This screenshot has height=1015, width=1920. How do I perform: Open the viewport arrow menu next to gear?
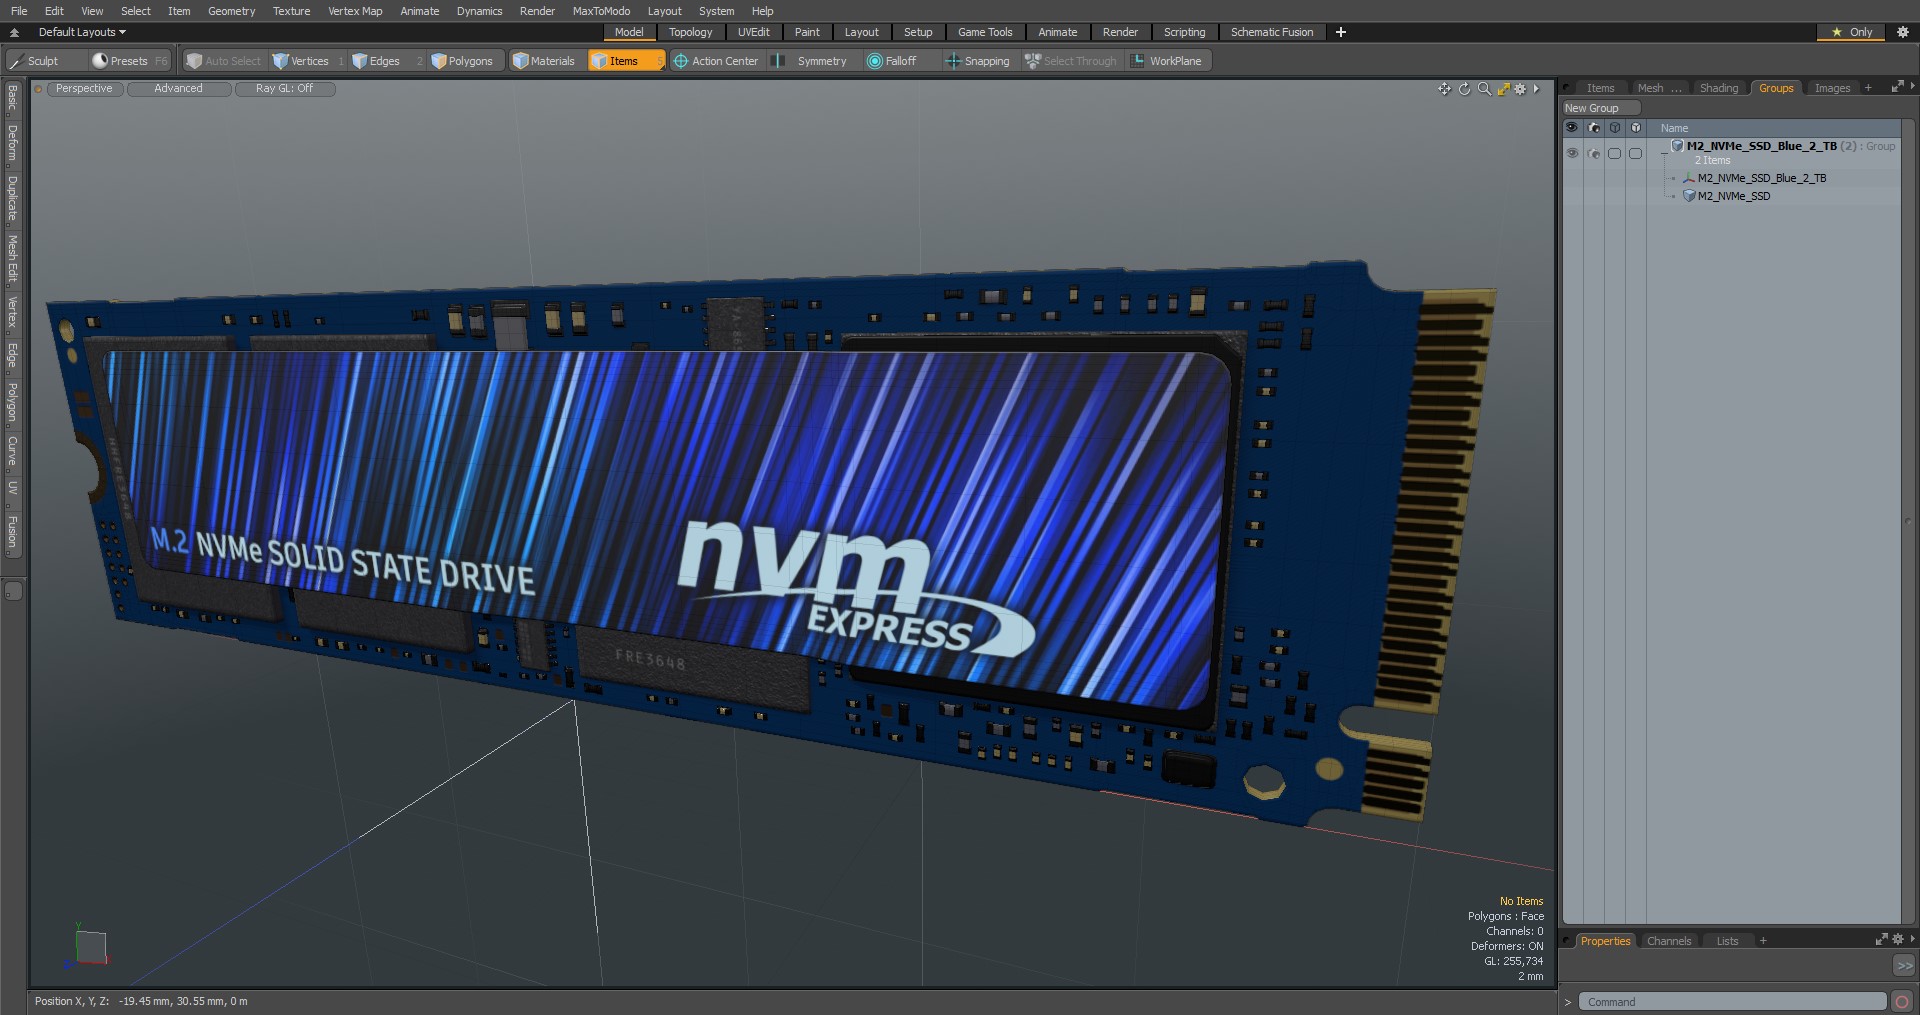click(x=1536, y=89)
